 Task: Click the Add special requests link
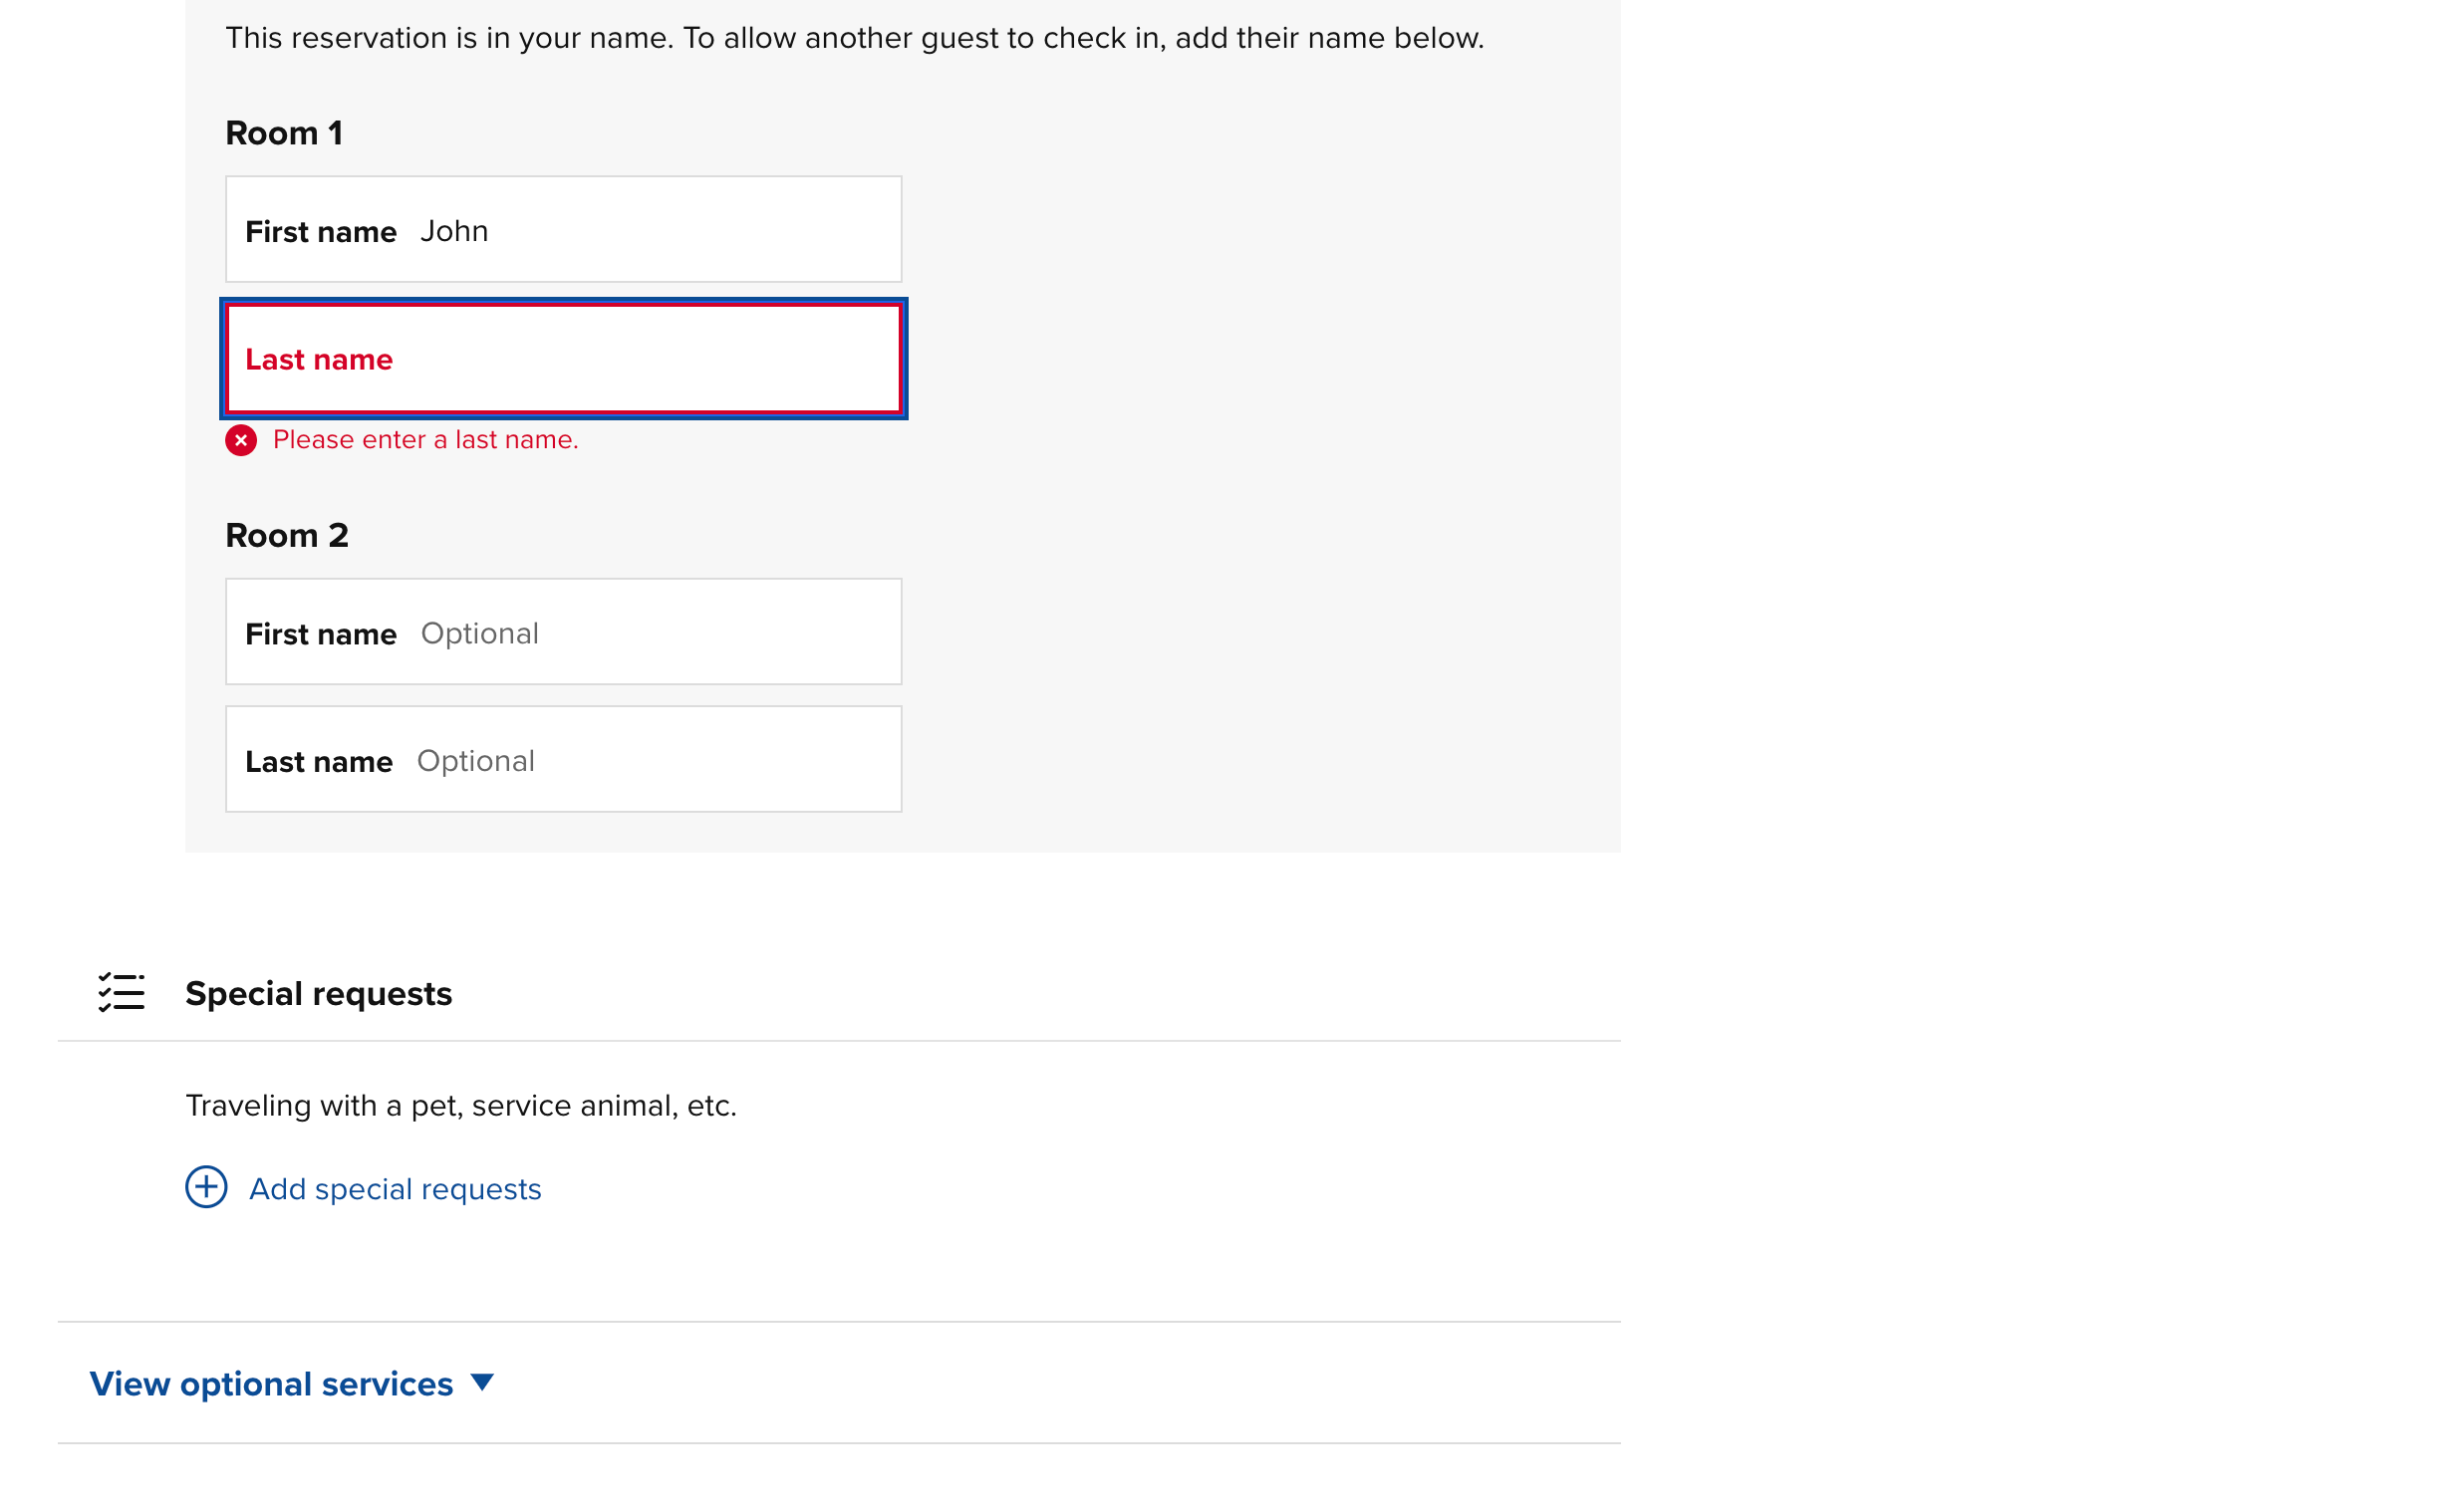(395, 1189)
